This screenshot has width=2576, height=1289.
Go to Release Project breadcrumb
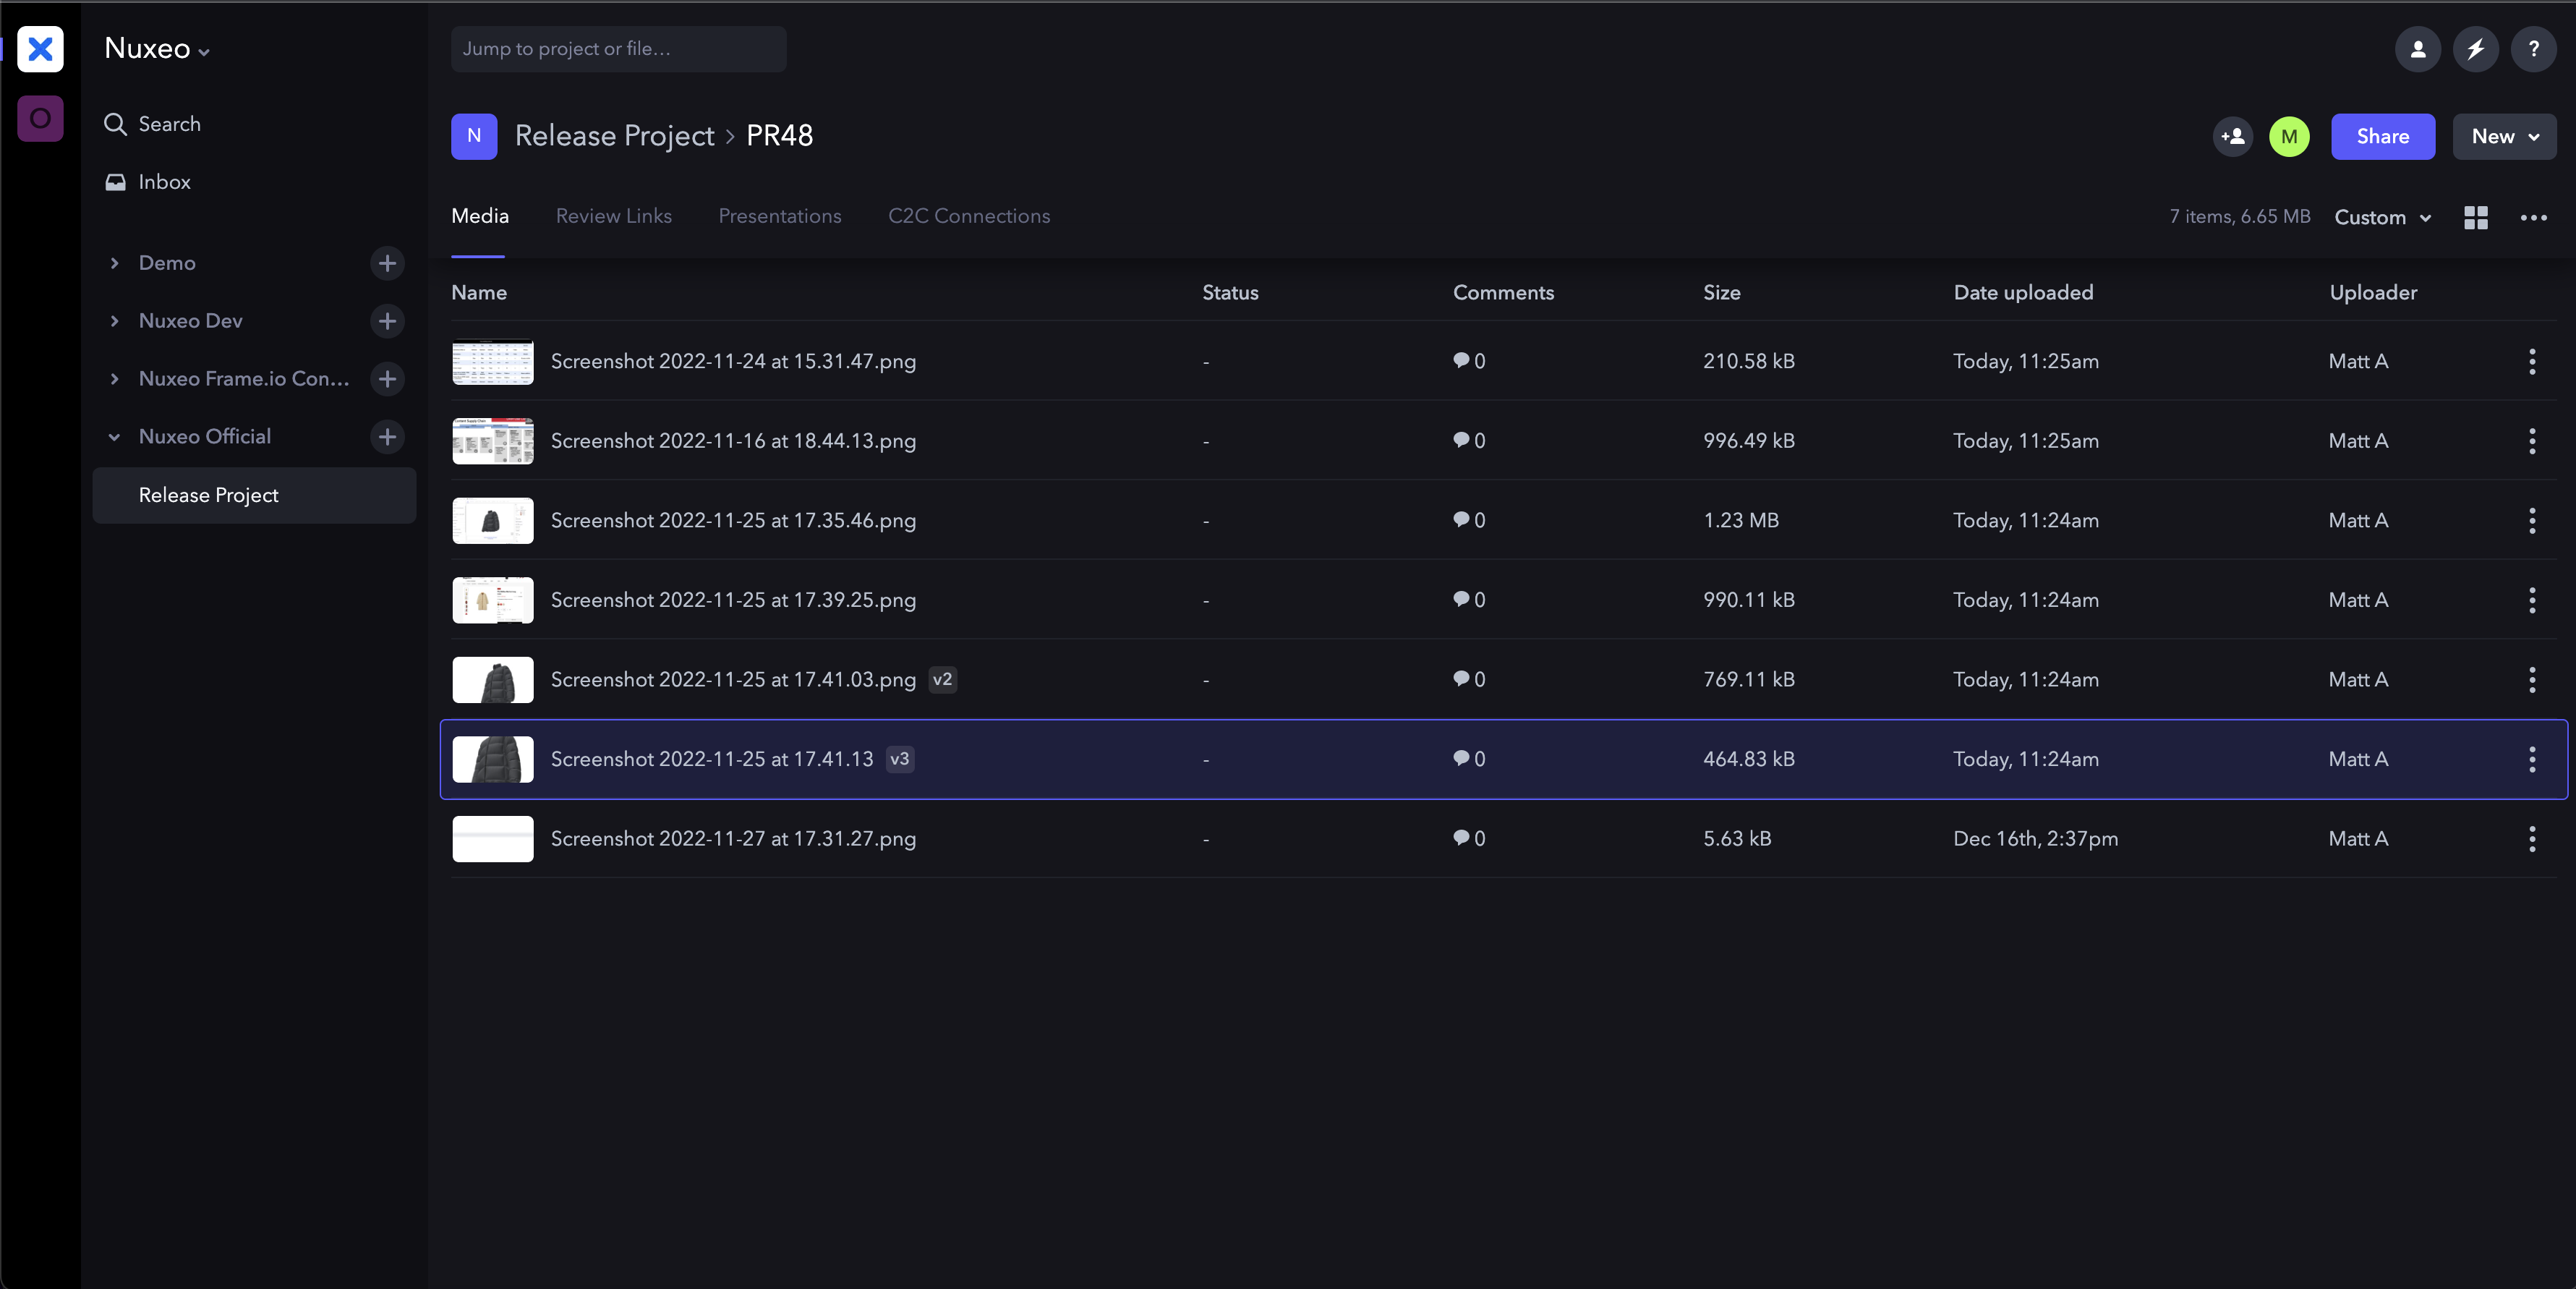(x=614, y=136)
